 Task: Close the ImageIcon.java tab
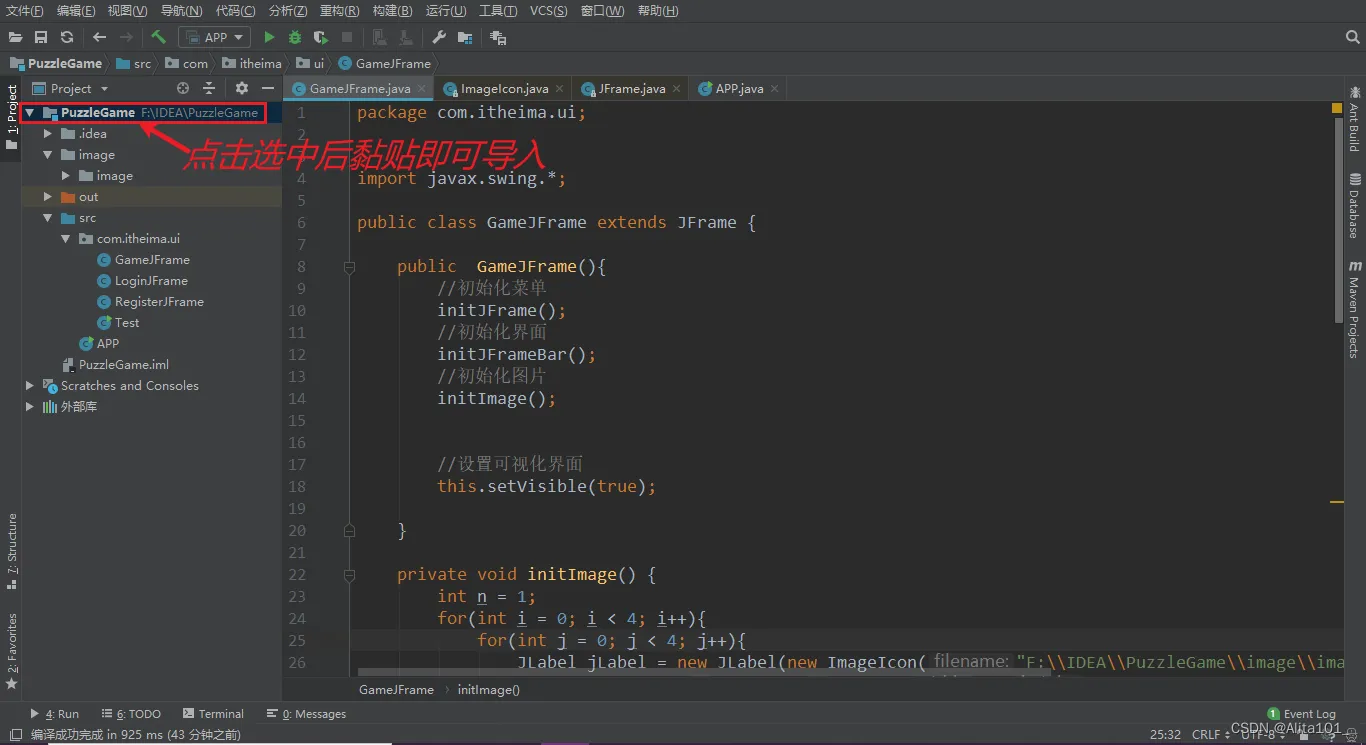point(559,88)
